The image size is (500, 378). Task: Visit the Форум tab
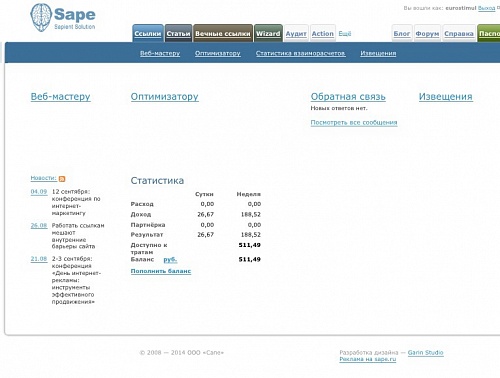pyautogui.click(x=427, y=34)
